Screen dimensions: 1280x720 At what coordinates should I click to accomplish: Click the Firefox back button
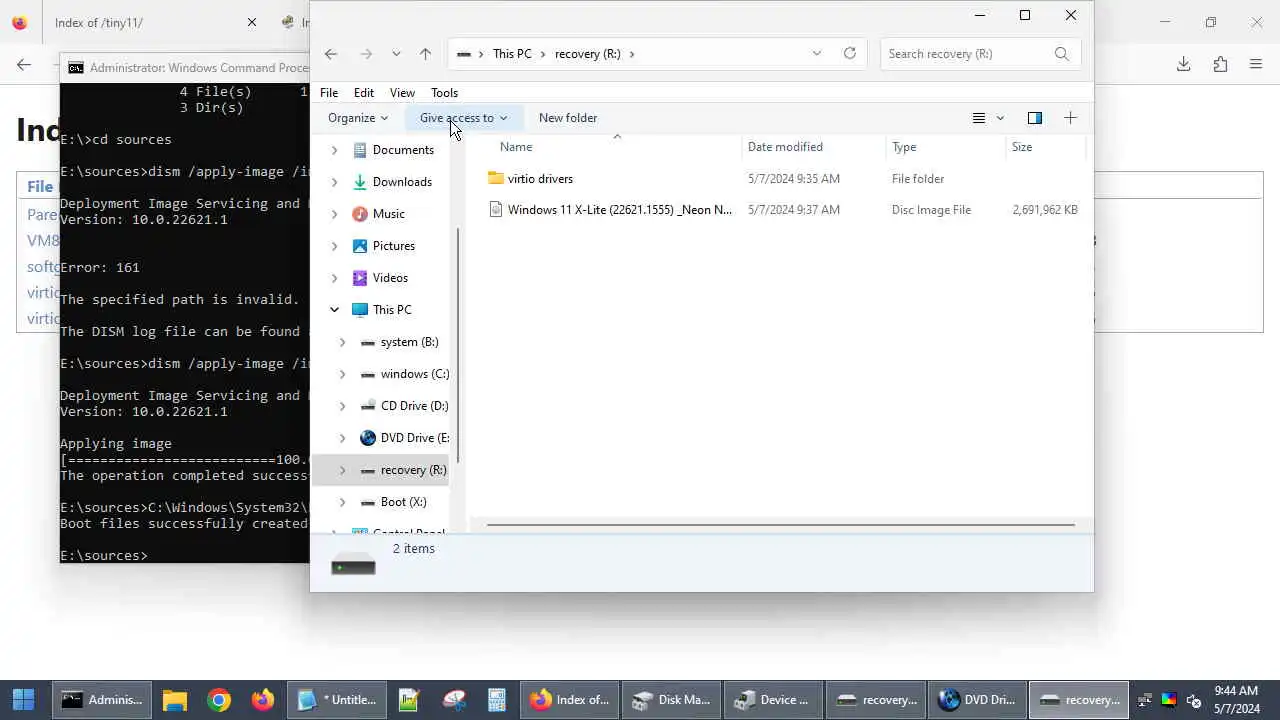24,64
